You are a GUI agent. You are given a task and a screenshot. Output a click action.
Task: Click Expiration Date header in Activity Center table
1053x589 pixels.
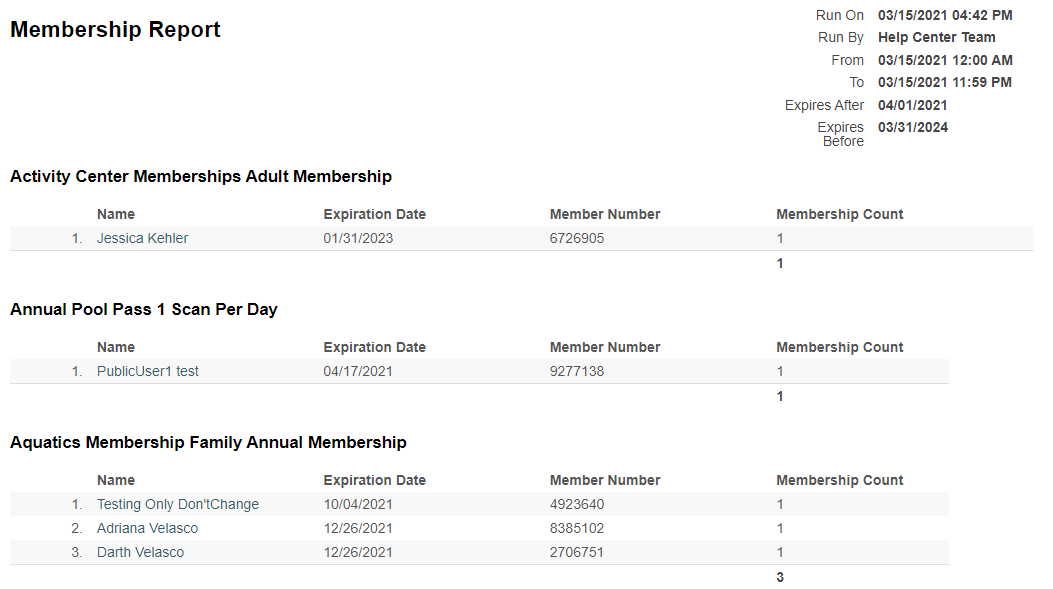(375, 214)
